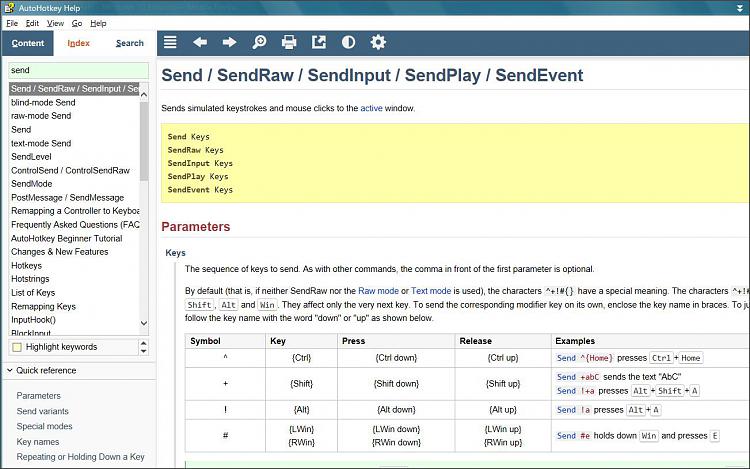The height and width of the screenshot is (469, 750).
Task: Switch color theme with the half-circle icon
Action: click(x=348, y=43)
